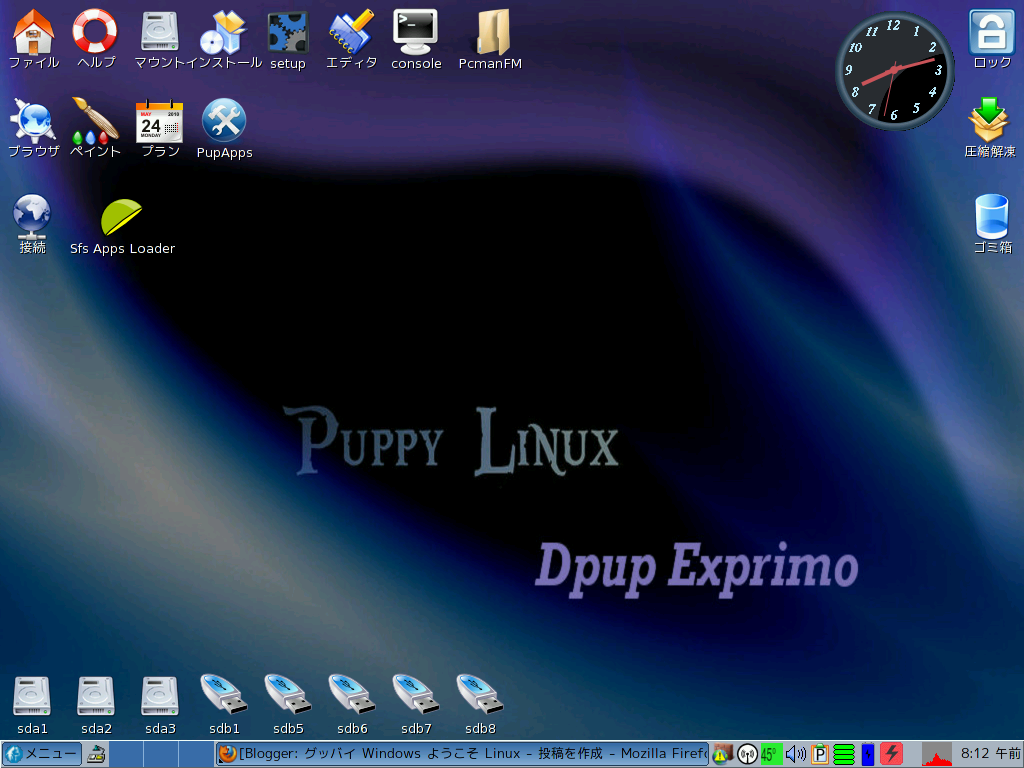Click the show desktop taskbar icon
This screenshot has width=1024, height=768.
[97, 754]
